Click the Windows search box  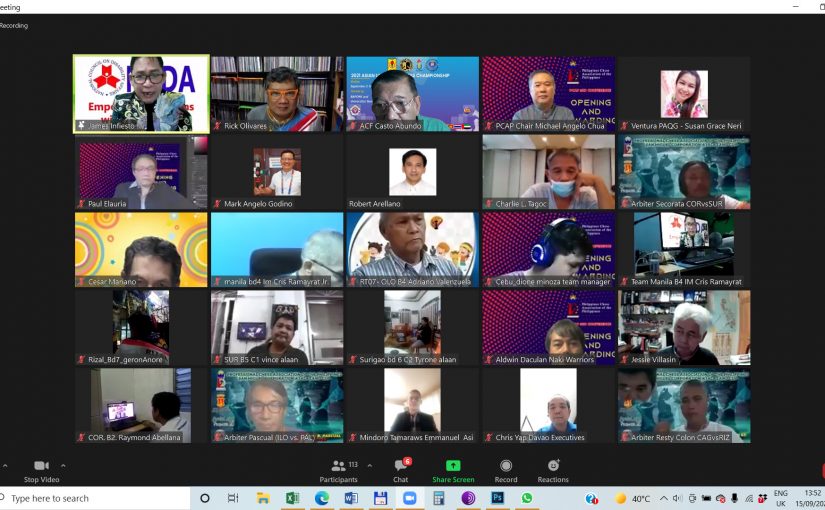pyautogui.click(x=95, y=498)
